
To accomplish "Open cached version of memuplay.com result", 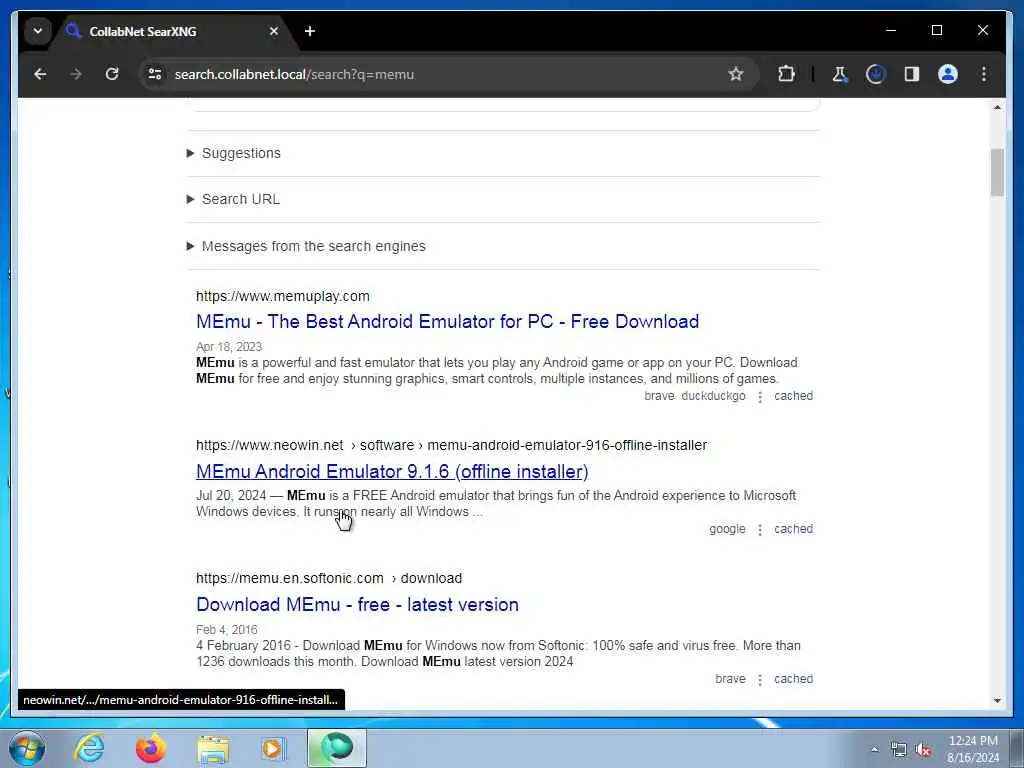I will click(x=793, y=396).
